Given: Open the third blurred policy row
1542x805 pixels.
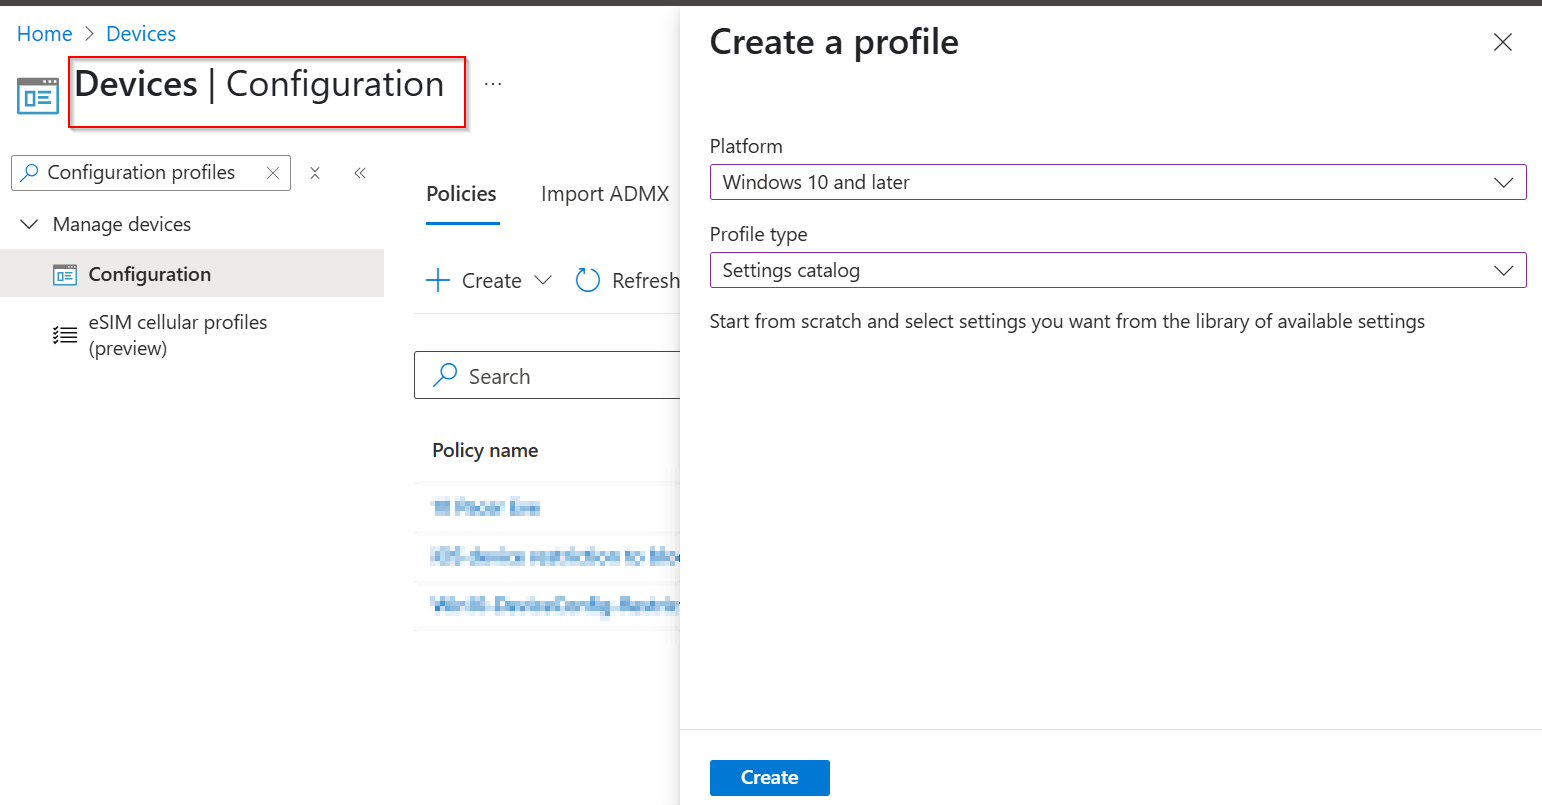Looking at the screenshot, I should point(555,604).
